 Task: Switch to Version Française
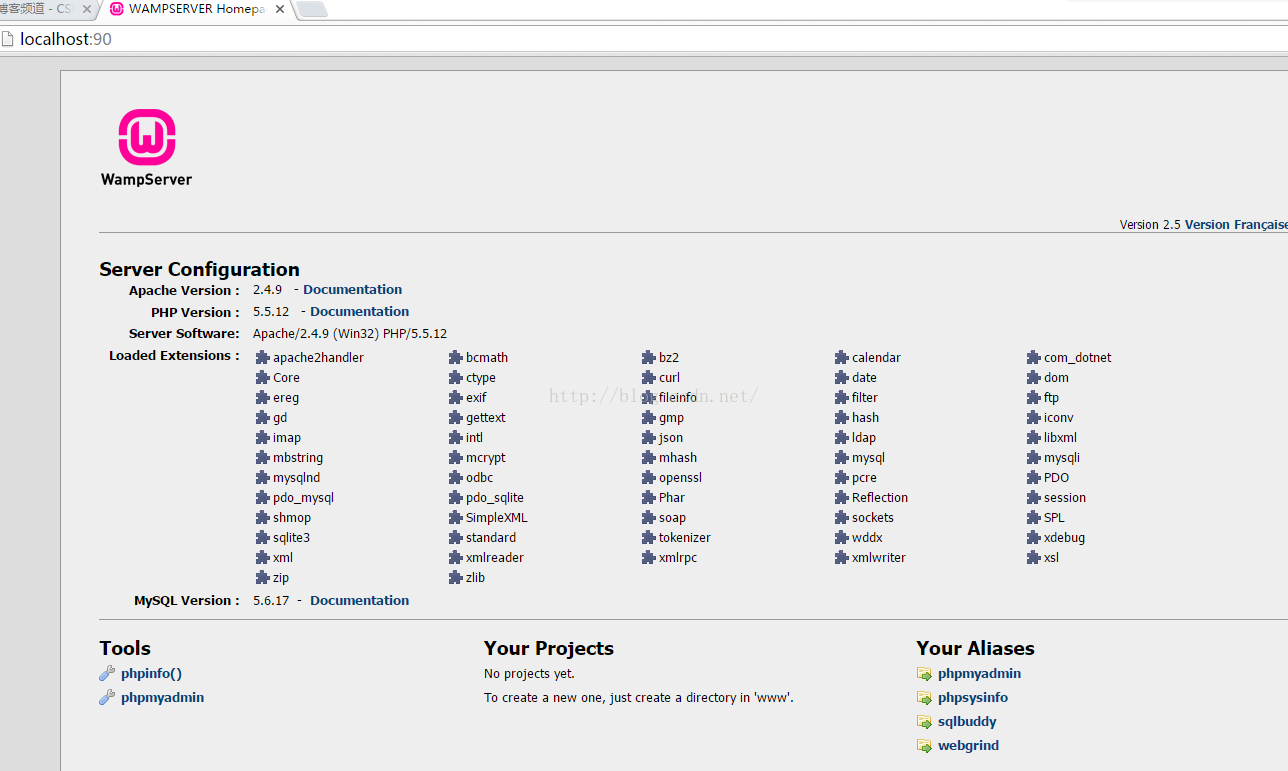click(1236, 224)
